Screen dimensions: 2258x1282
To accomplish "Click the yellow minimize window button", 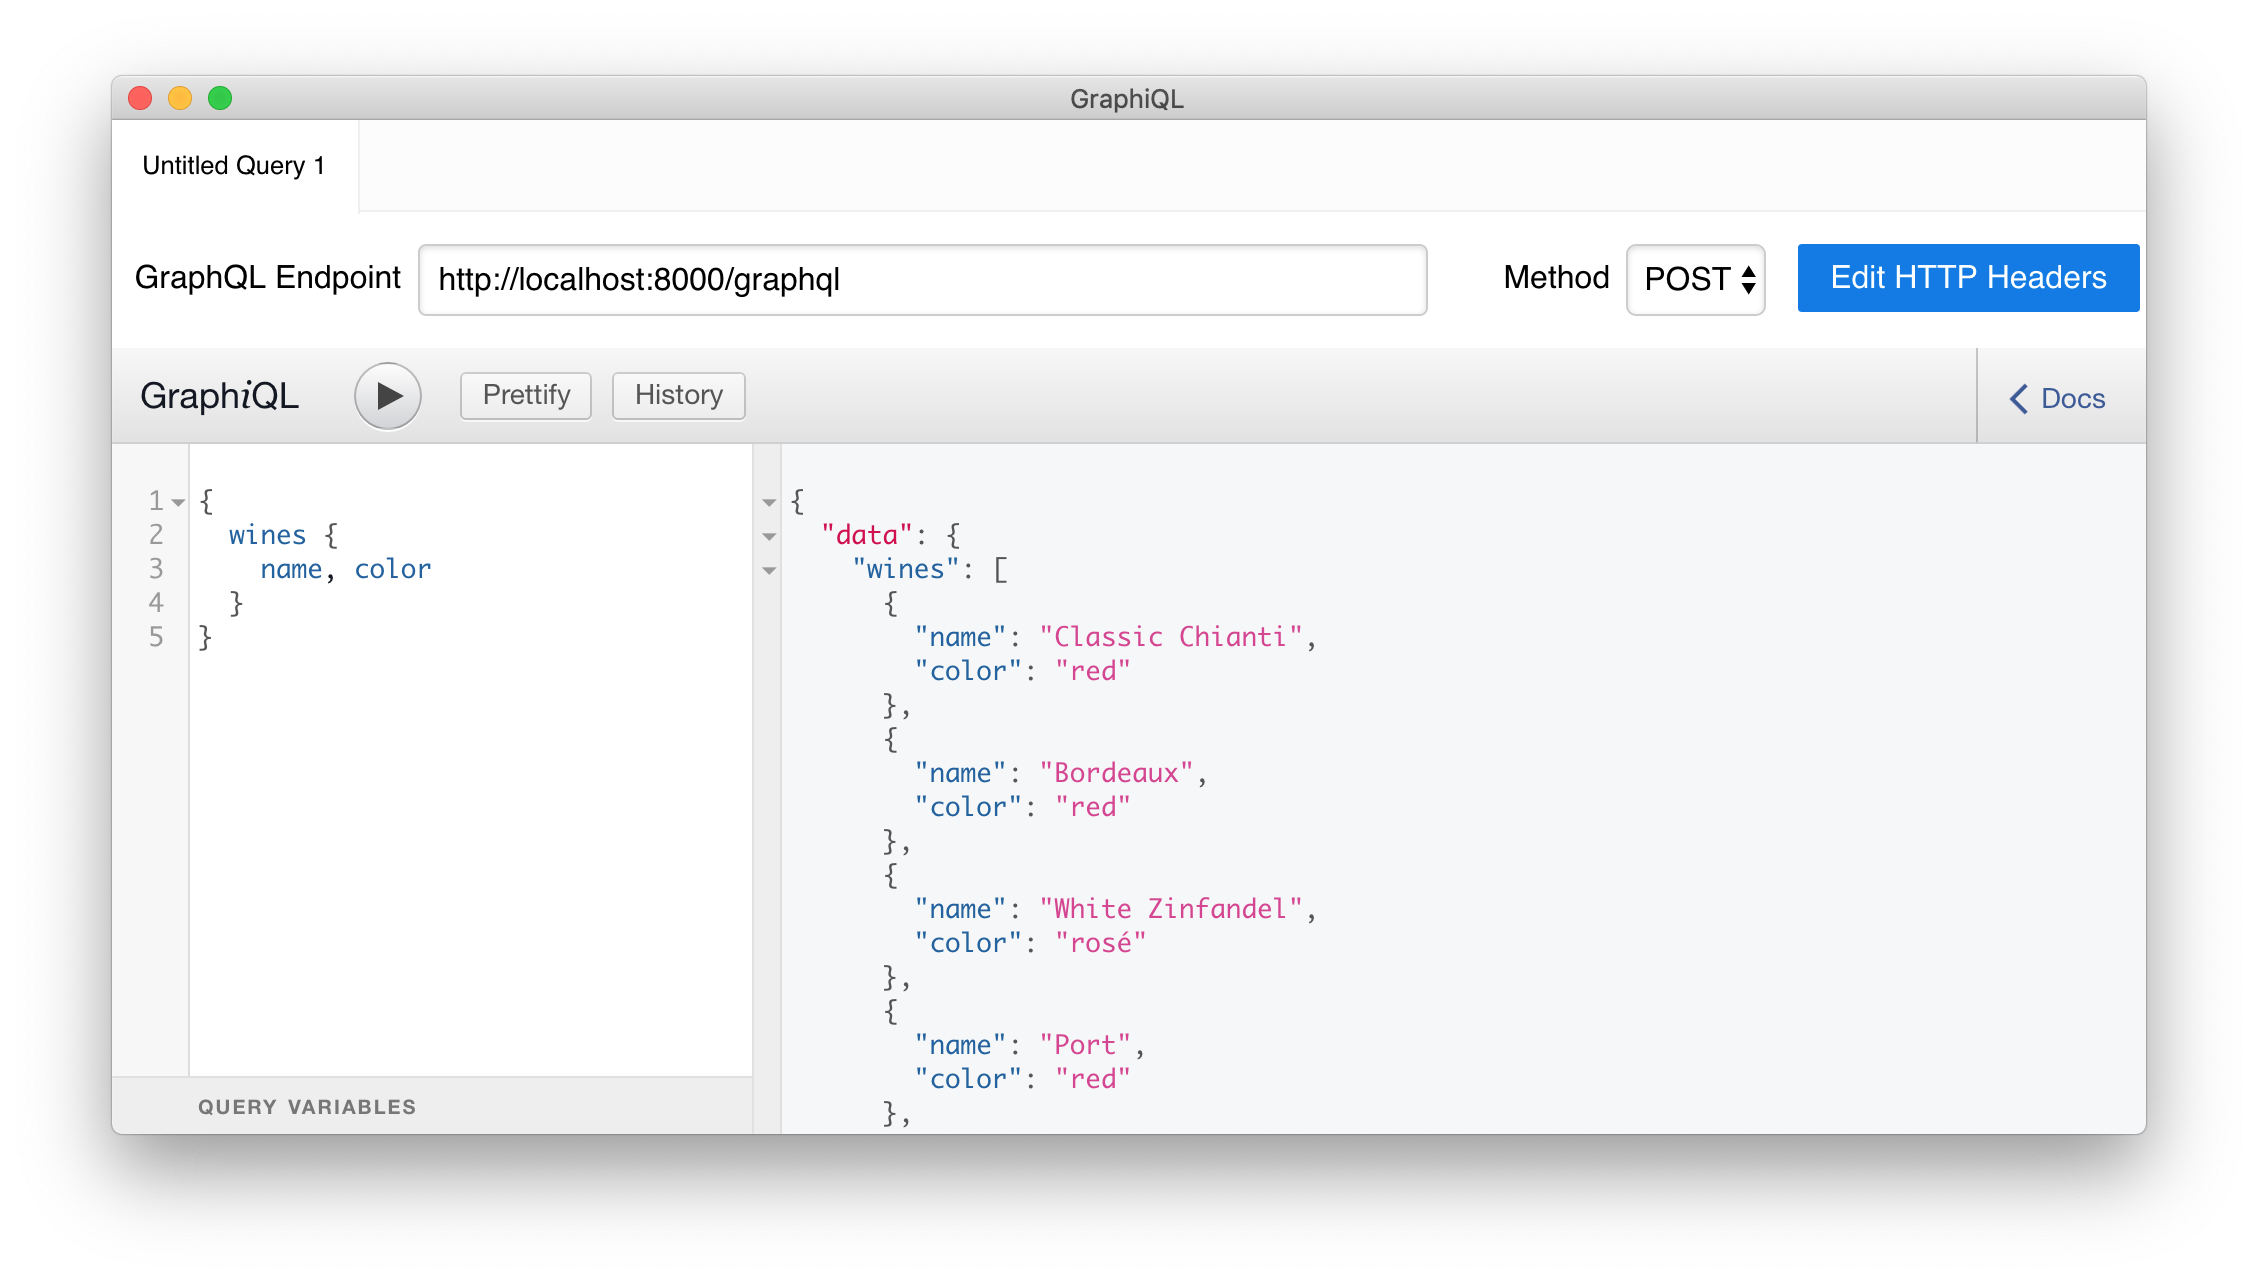I will coord(180,98).
